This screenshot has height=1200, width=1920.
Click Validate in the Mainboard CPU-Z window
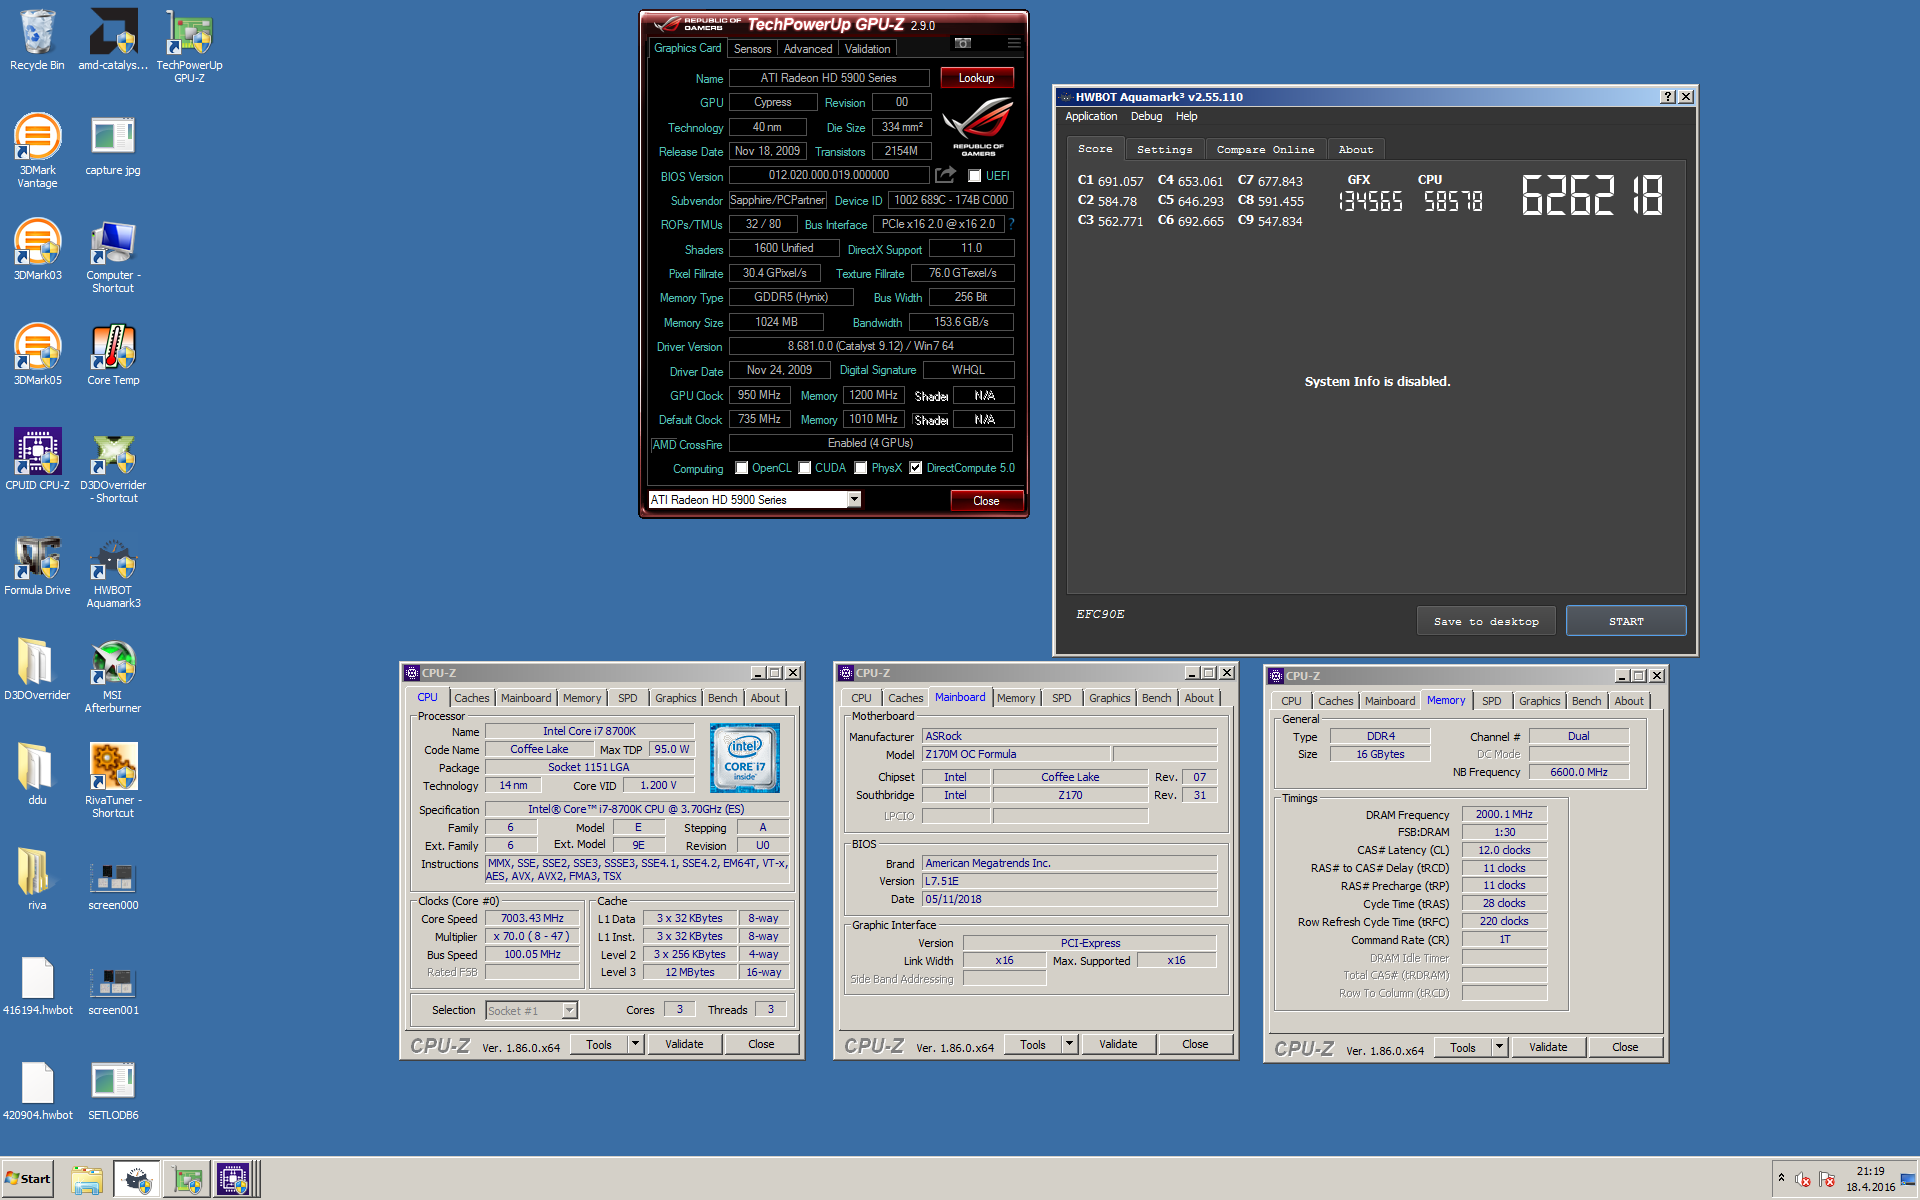coord(1118,1044)
